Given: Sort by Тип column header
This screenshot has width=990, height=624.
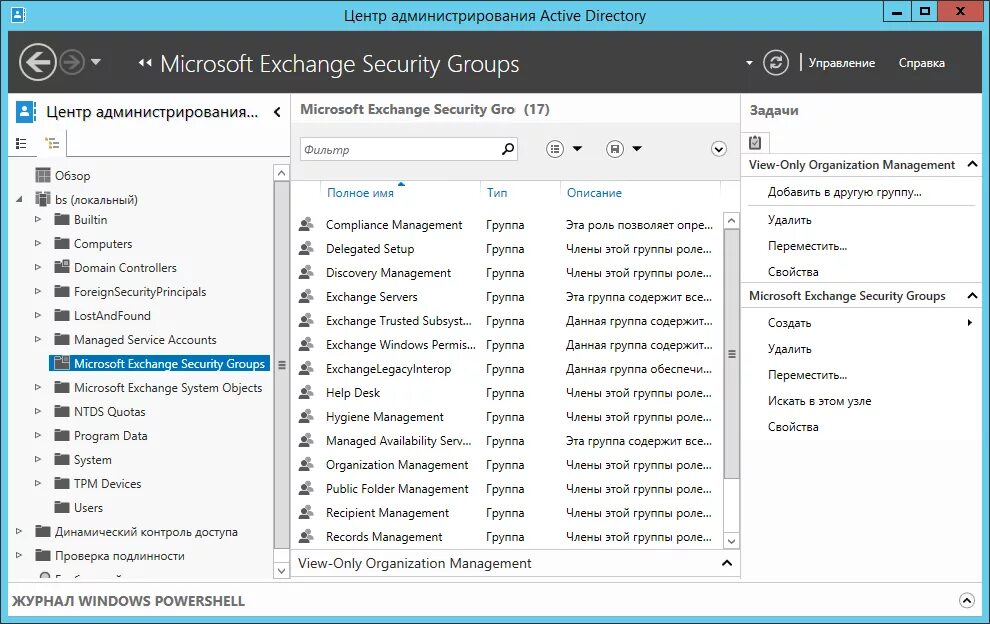Looking at the screenshot, I should (x=497, y=193).
